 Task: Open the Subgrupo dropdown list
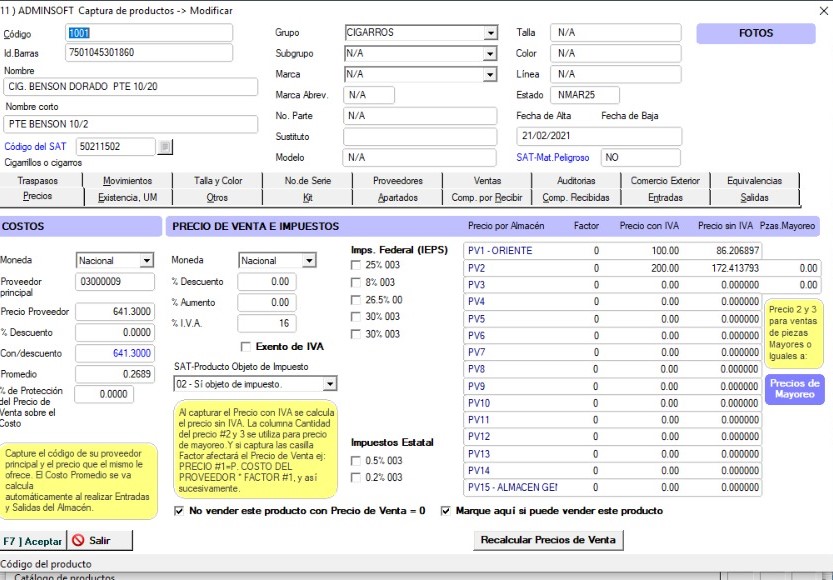(490, 53)
